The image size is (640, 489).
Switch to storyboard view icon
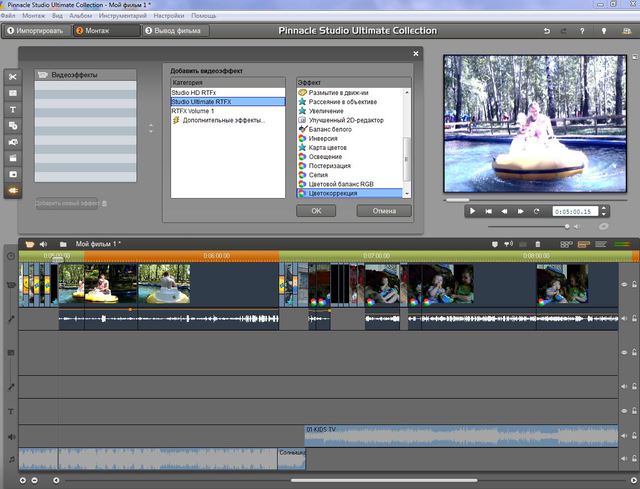[x=566, y=244]
